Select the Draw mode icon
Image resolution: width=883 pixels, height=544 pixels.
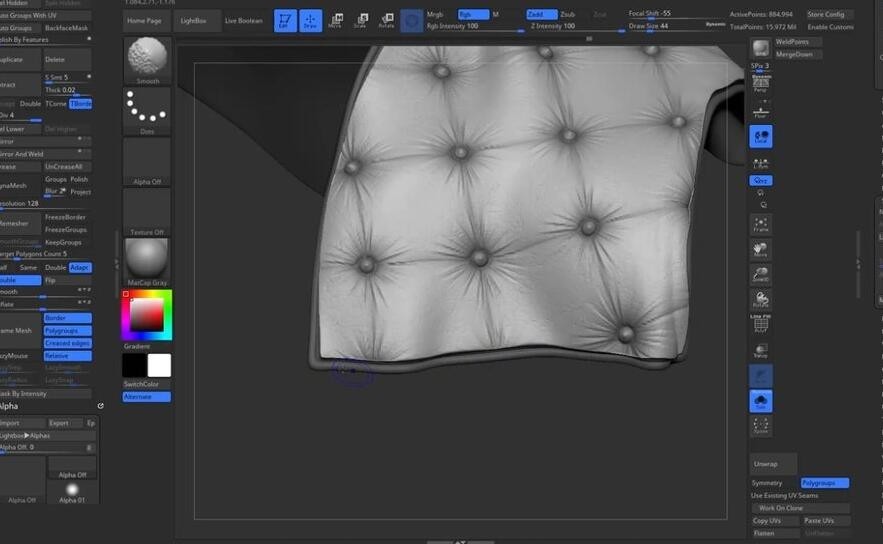[310, 21]
